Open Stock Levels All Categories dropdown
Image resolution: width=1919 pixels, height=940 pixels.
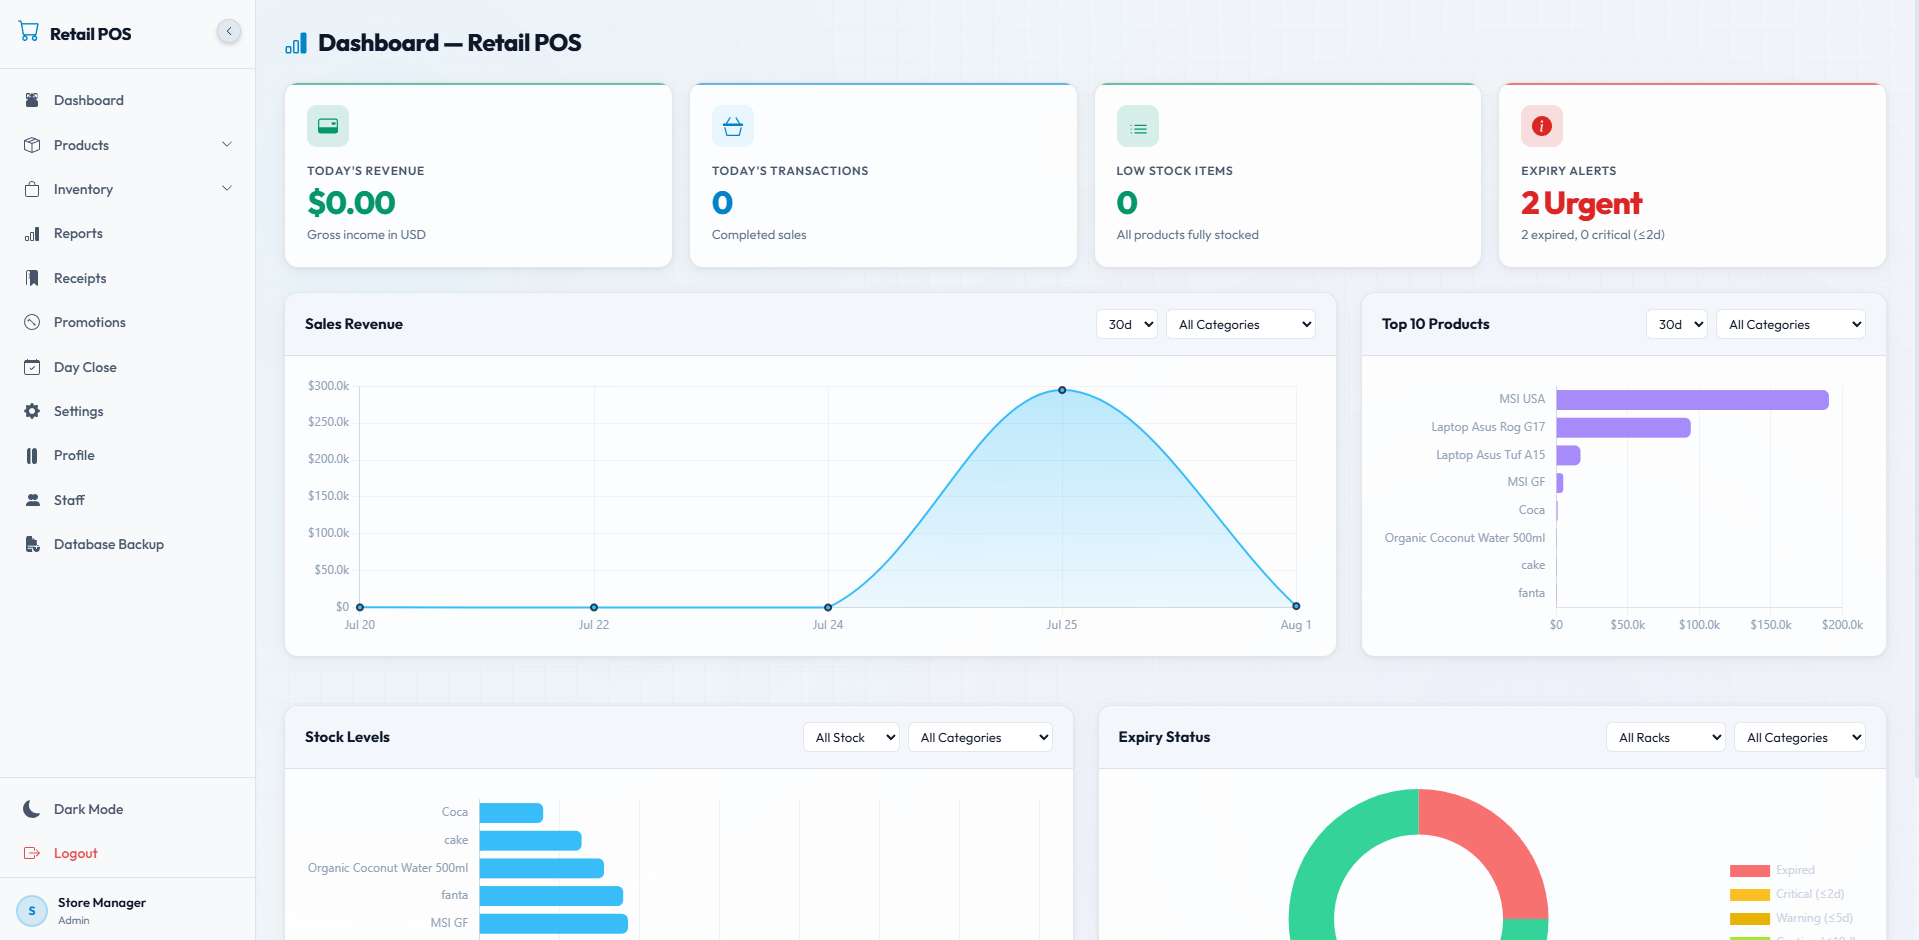point(980,737)
